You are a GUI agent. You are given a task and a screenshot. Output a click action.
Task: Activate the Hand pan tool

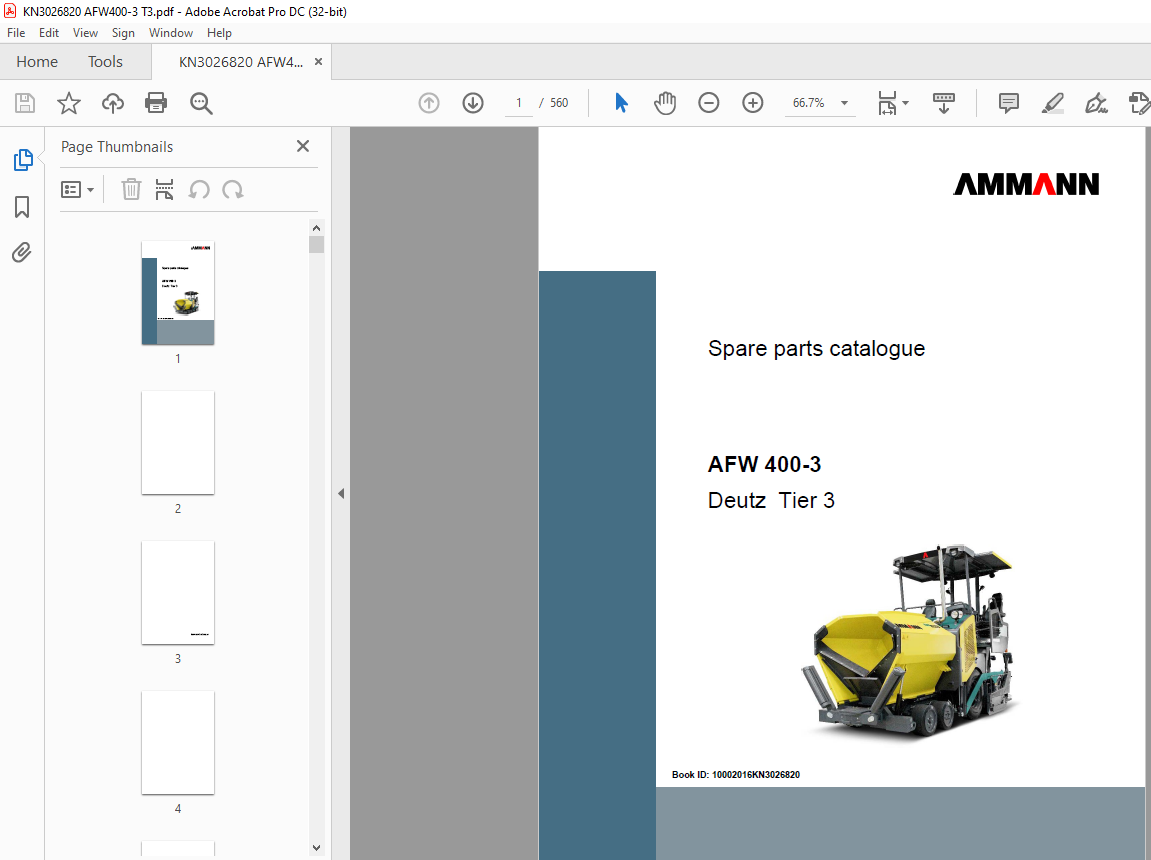point(665,103)
